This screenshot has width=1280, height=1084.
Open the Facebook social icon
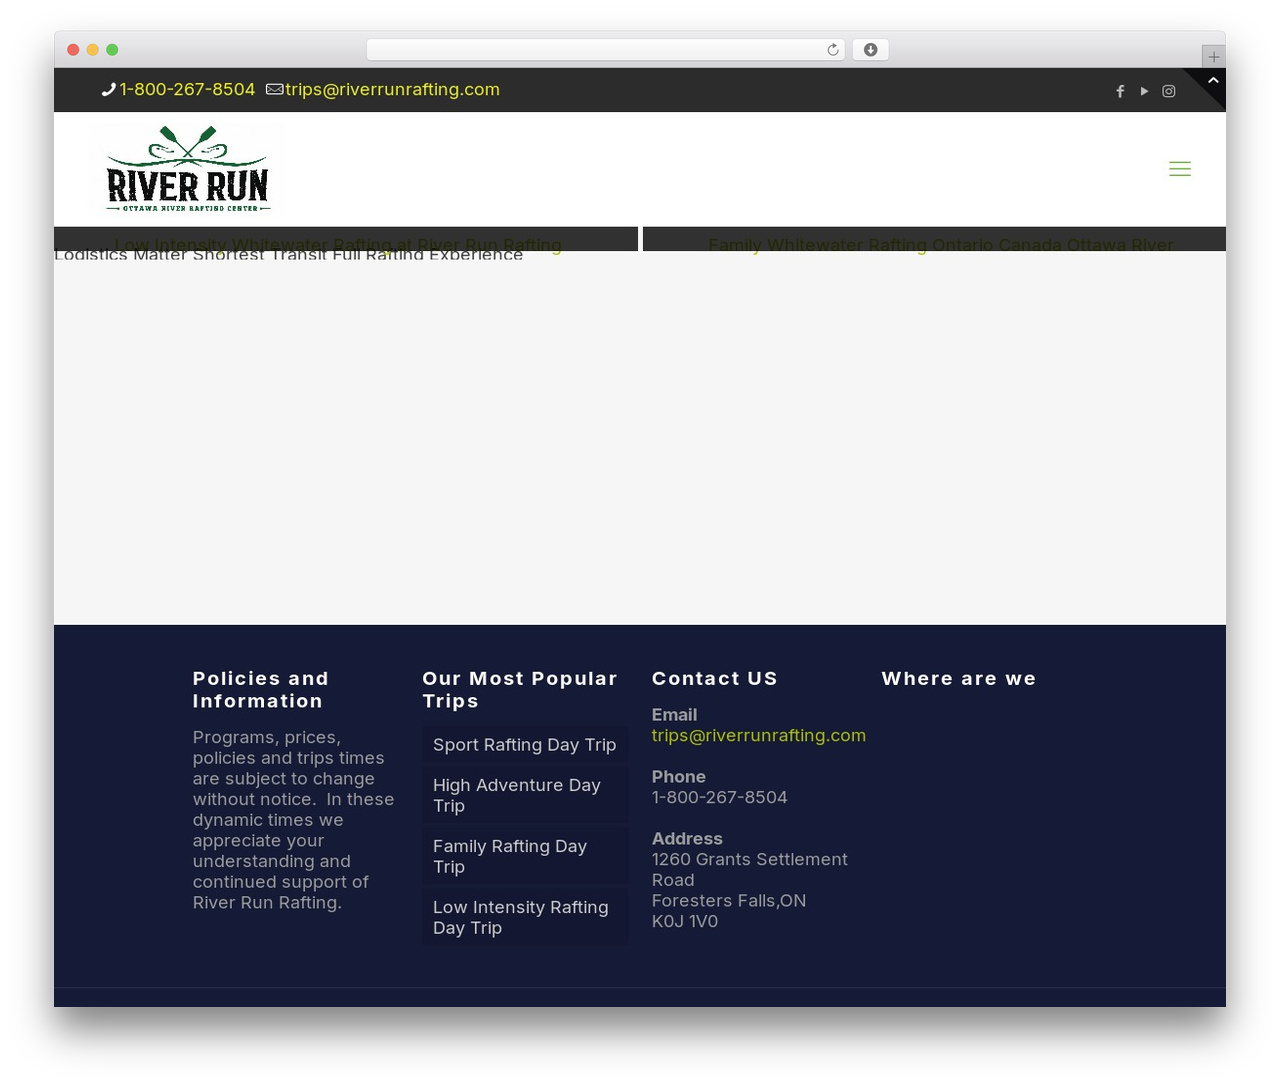(x=1120, y=91)
